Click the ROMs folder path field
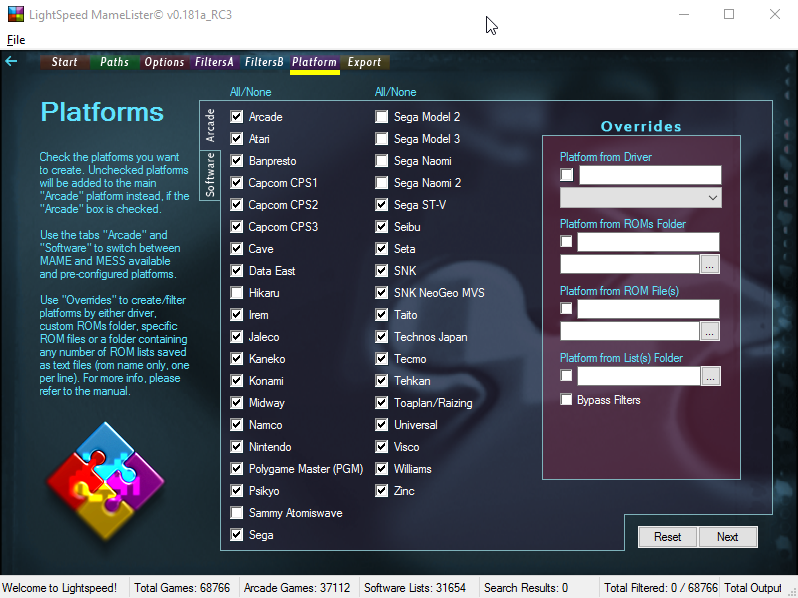 click(630, 264)
